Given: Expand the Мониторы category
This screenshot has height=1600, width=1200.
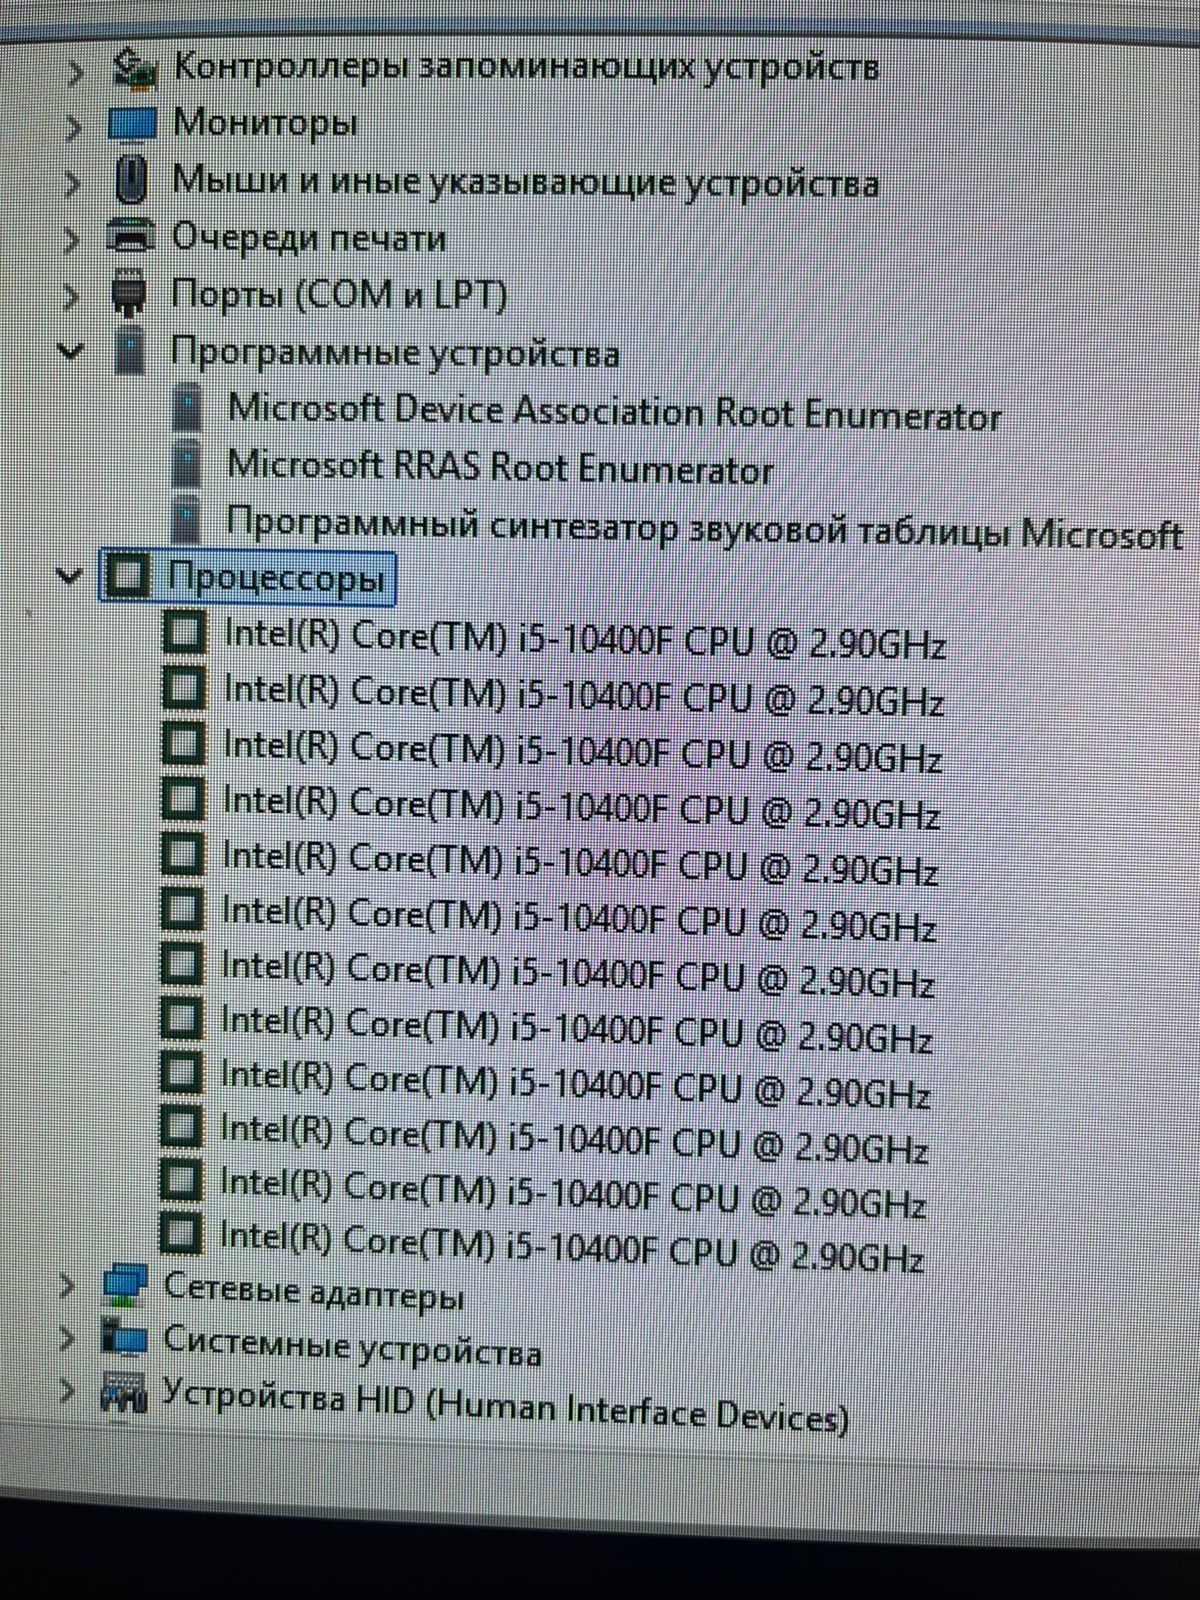Looking at the screenshot, I should click(71, 127).
